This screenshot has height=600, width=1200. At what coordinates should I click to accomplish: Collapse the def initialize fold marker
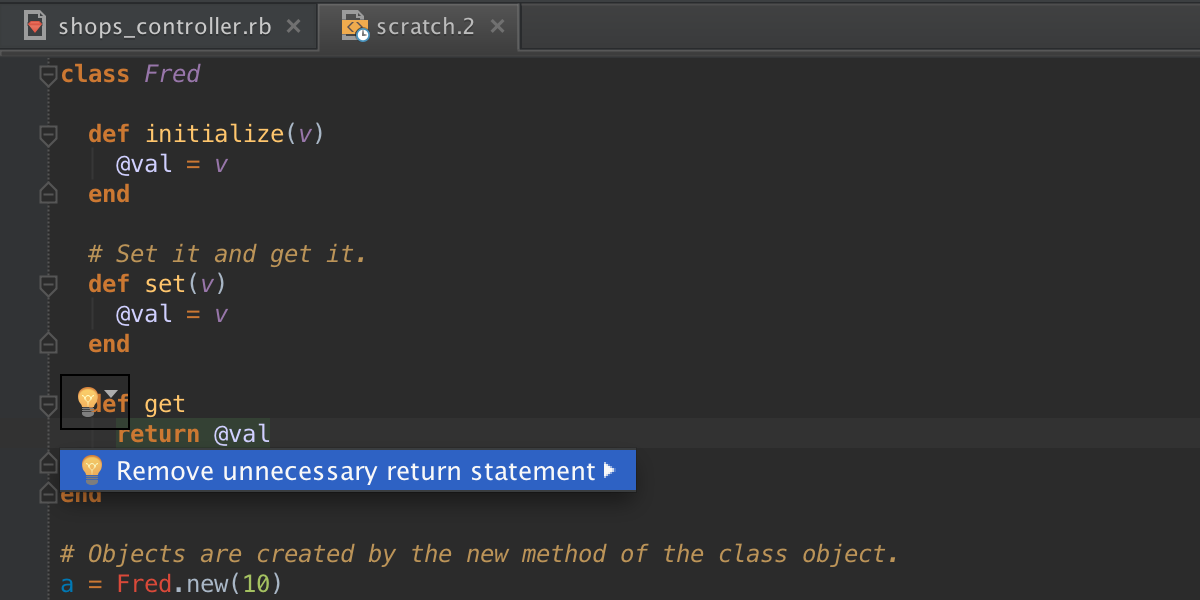point(47,135)
